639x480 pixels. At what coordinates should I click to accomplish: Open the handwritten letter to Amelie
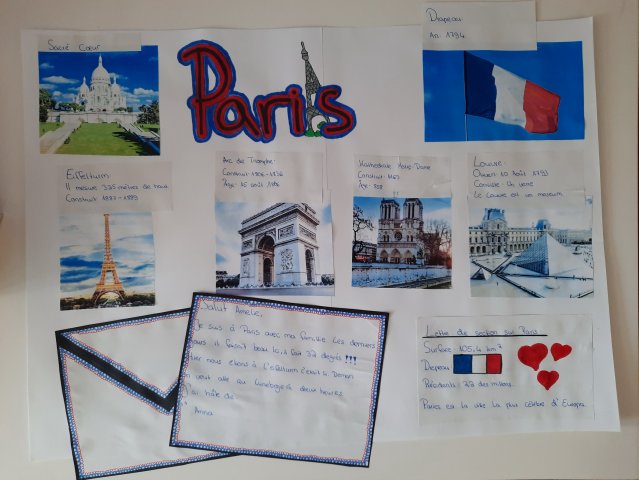coord(278,377)
